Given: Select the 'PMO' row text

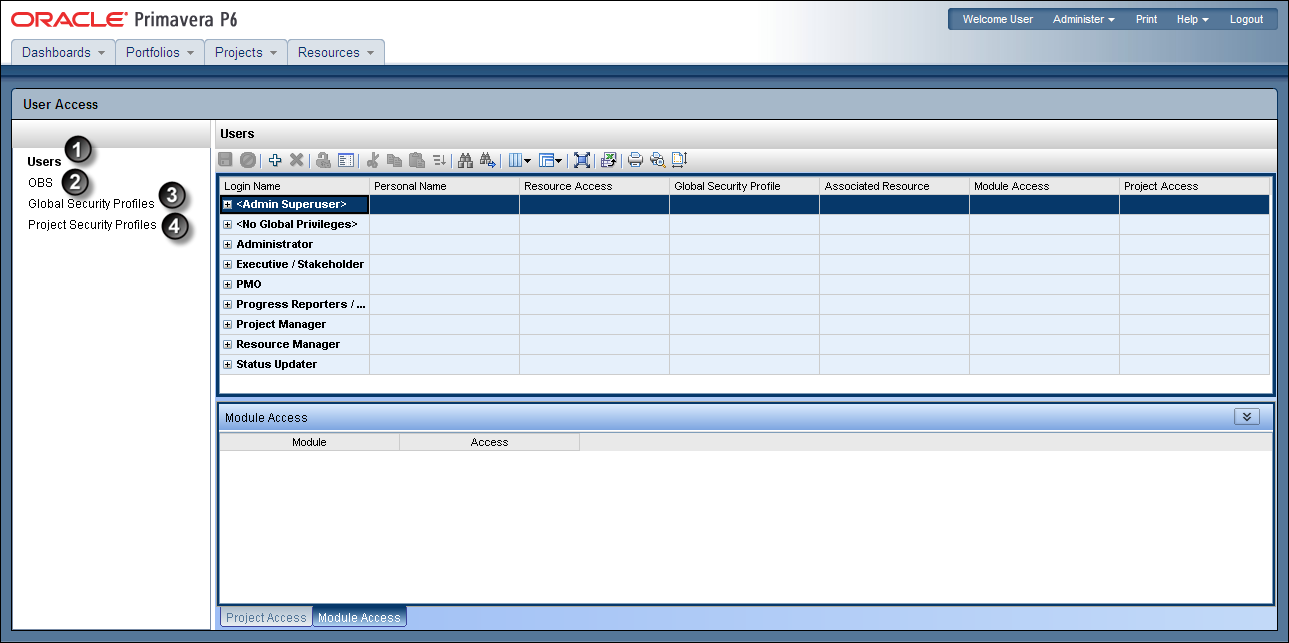Looking at the screenshot, I should 248,284.
